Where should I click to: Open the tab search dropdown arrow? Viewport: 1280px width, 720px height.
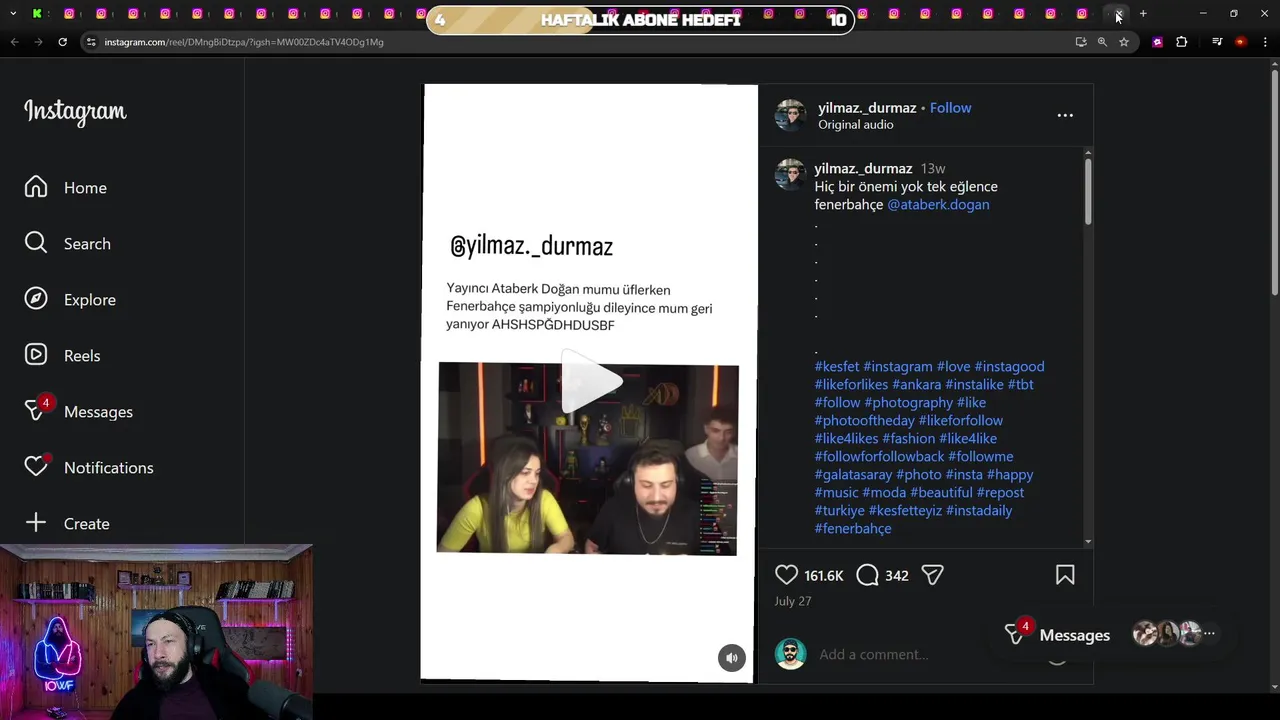(x=13, y=14)
